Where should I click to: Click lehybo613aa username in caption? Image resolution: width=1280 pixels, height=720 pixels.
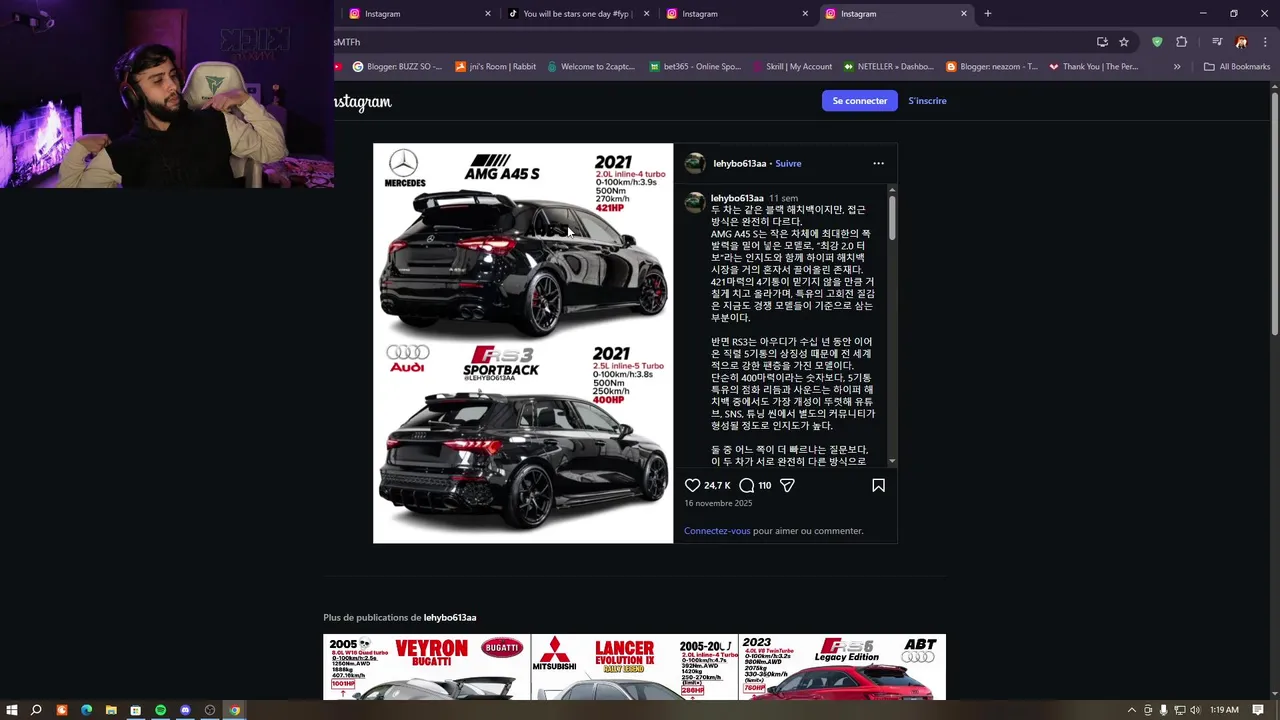pos(737,198)
